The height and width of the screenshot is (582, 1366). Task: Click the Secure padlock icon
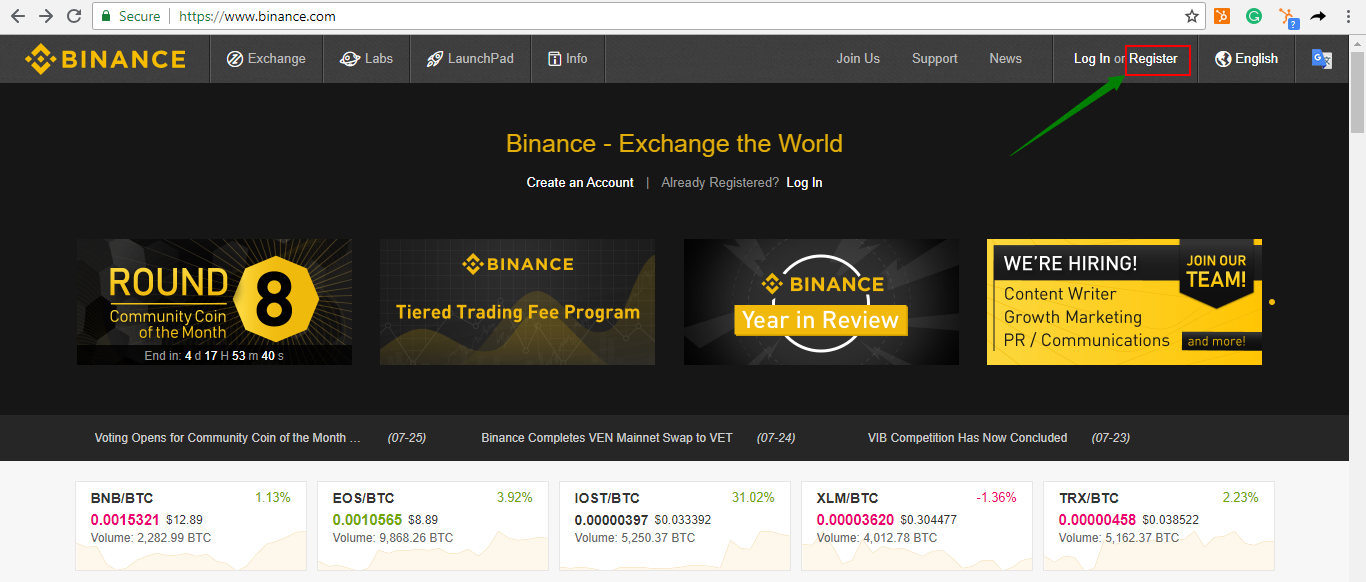click(106, 17)
